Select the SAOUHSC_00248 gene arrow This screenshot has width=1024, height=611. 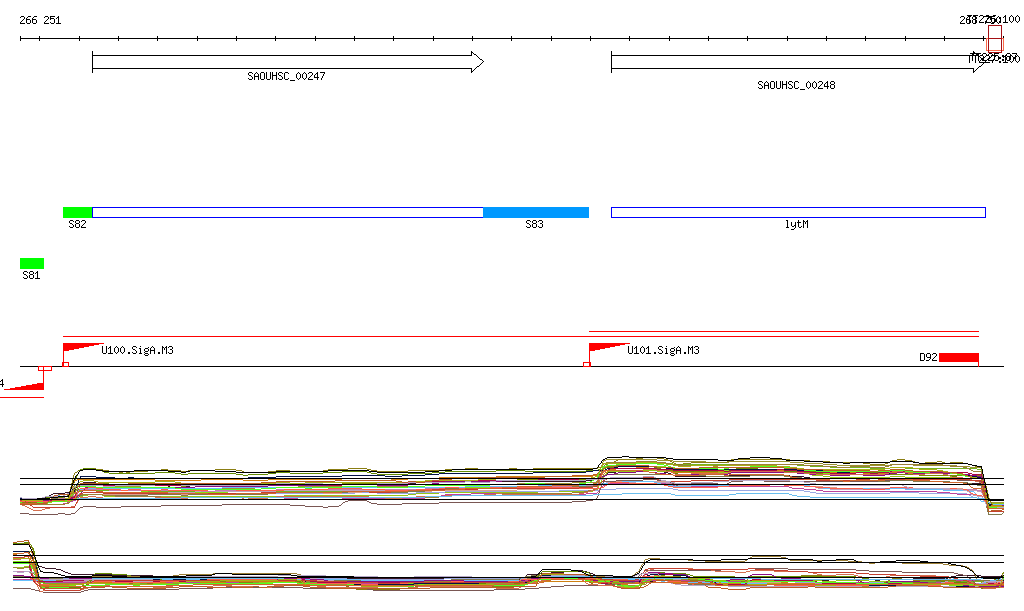pyautogui.click(x=797, y=62)
